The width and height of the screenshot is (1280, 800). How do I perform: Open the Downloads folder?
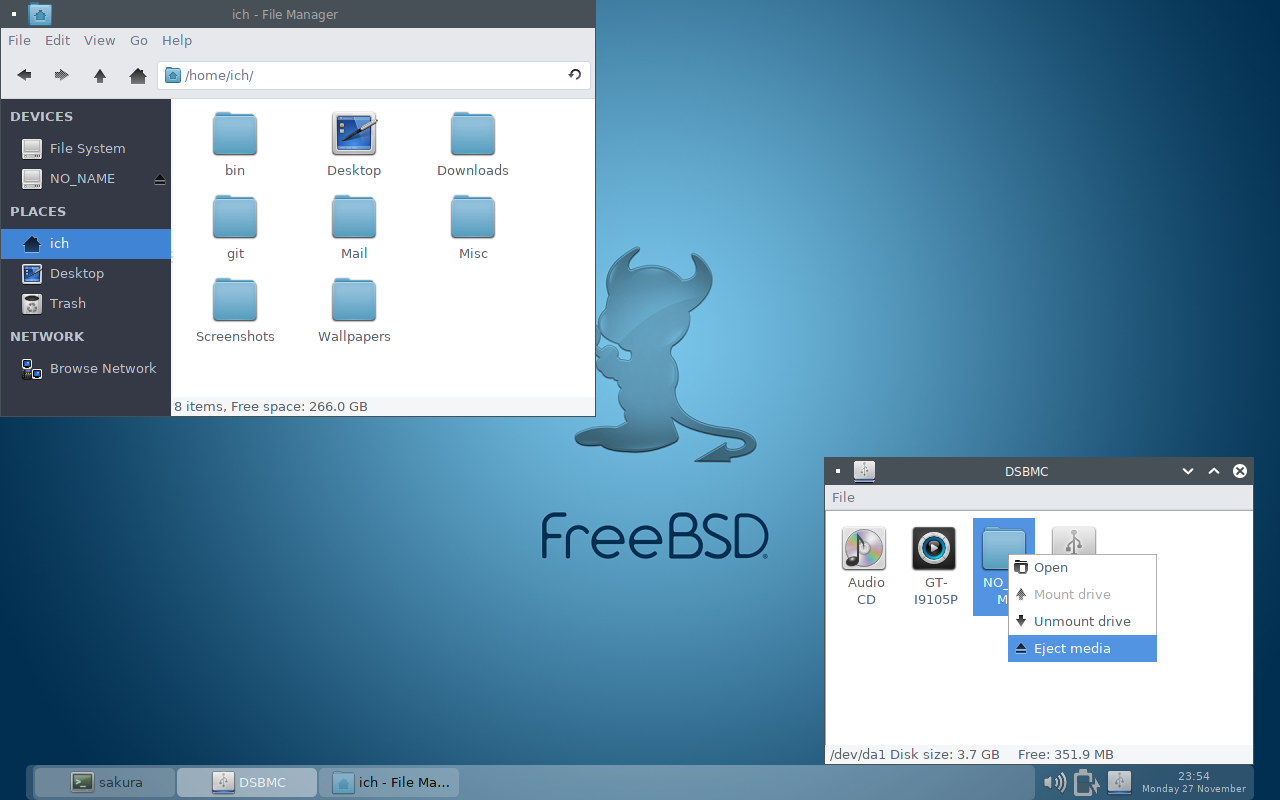pos(472,145)
